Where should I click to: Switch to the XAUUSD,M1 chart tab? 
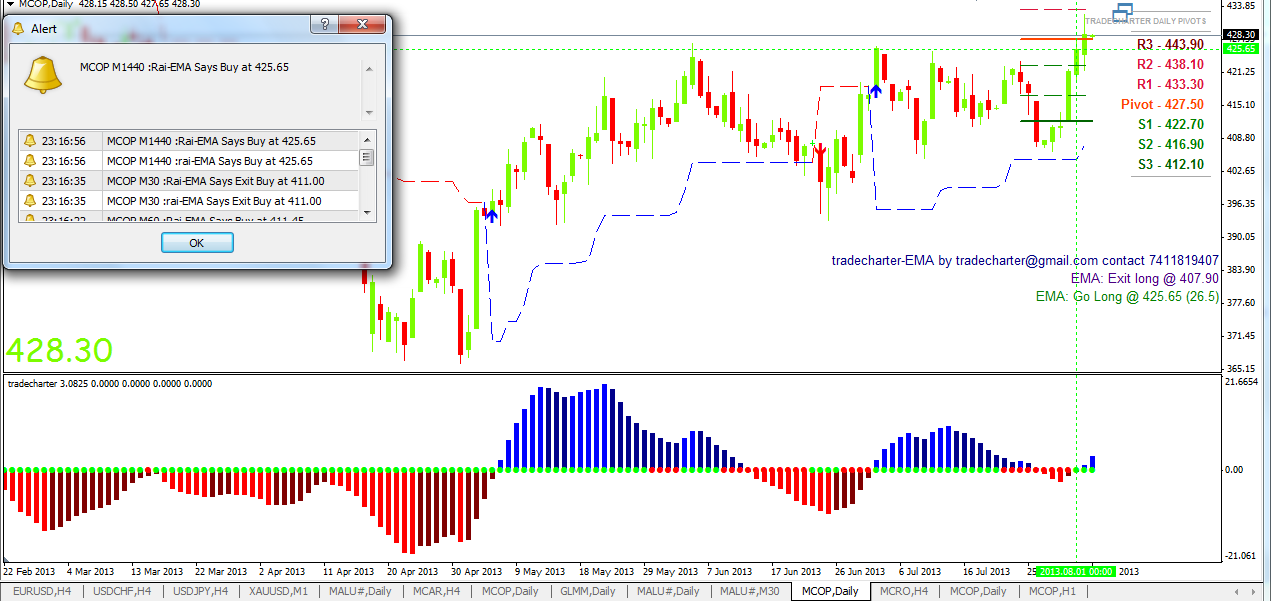[280, 591]
